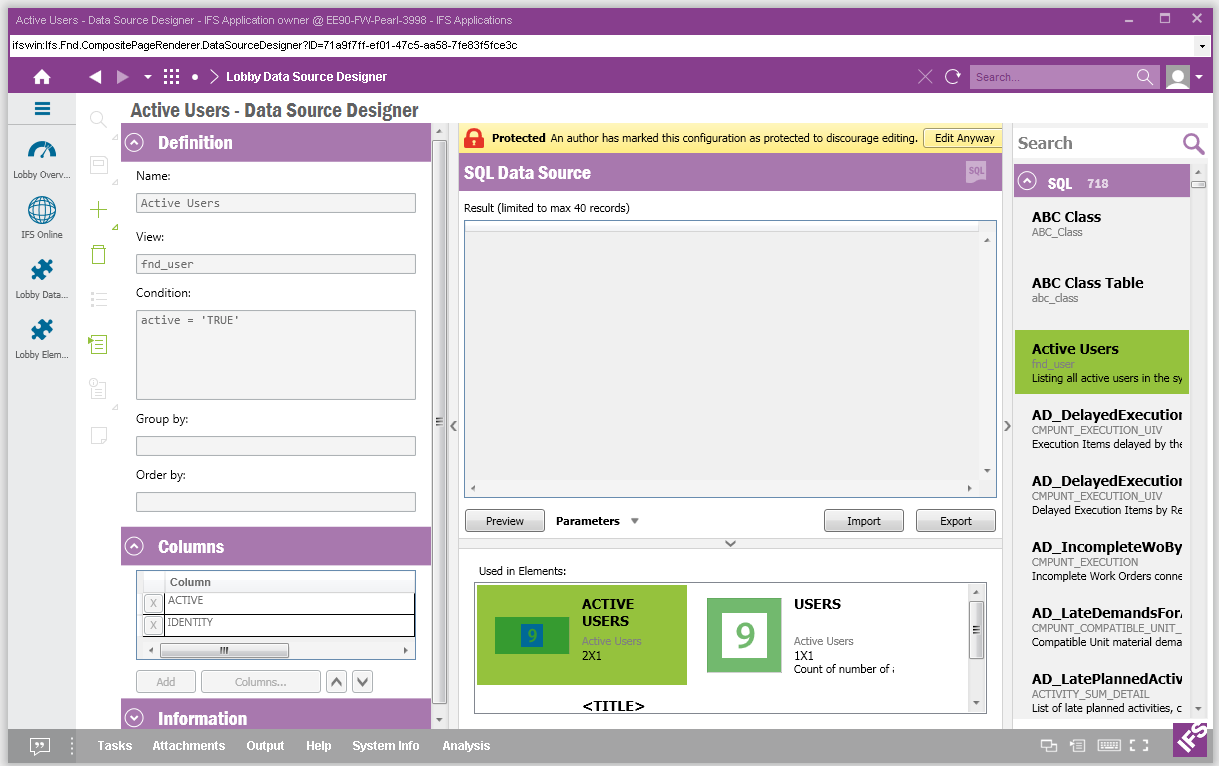Refresh the page using reload icon
The height and width of the screenshot is (766, 1219).
pyautogui.click(x=953, y=77)
